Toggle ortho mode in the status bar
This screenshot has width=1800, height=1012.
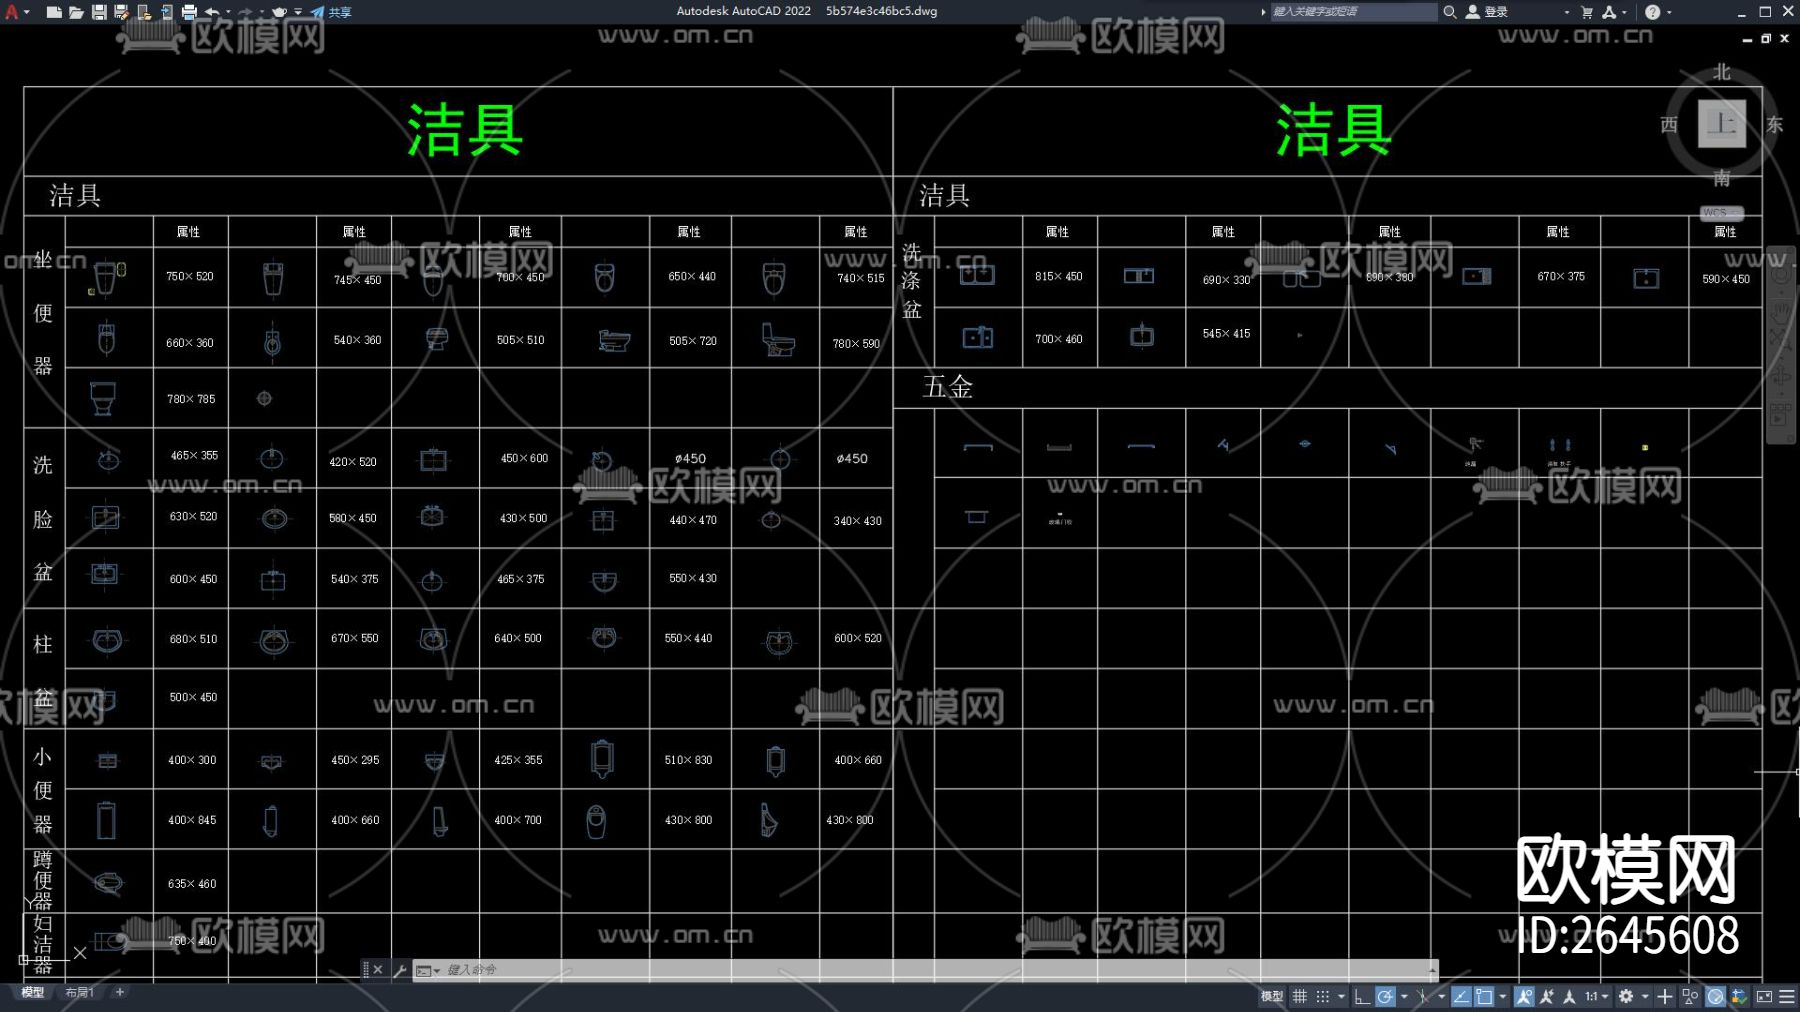click(x=1362, y=996)
